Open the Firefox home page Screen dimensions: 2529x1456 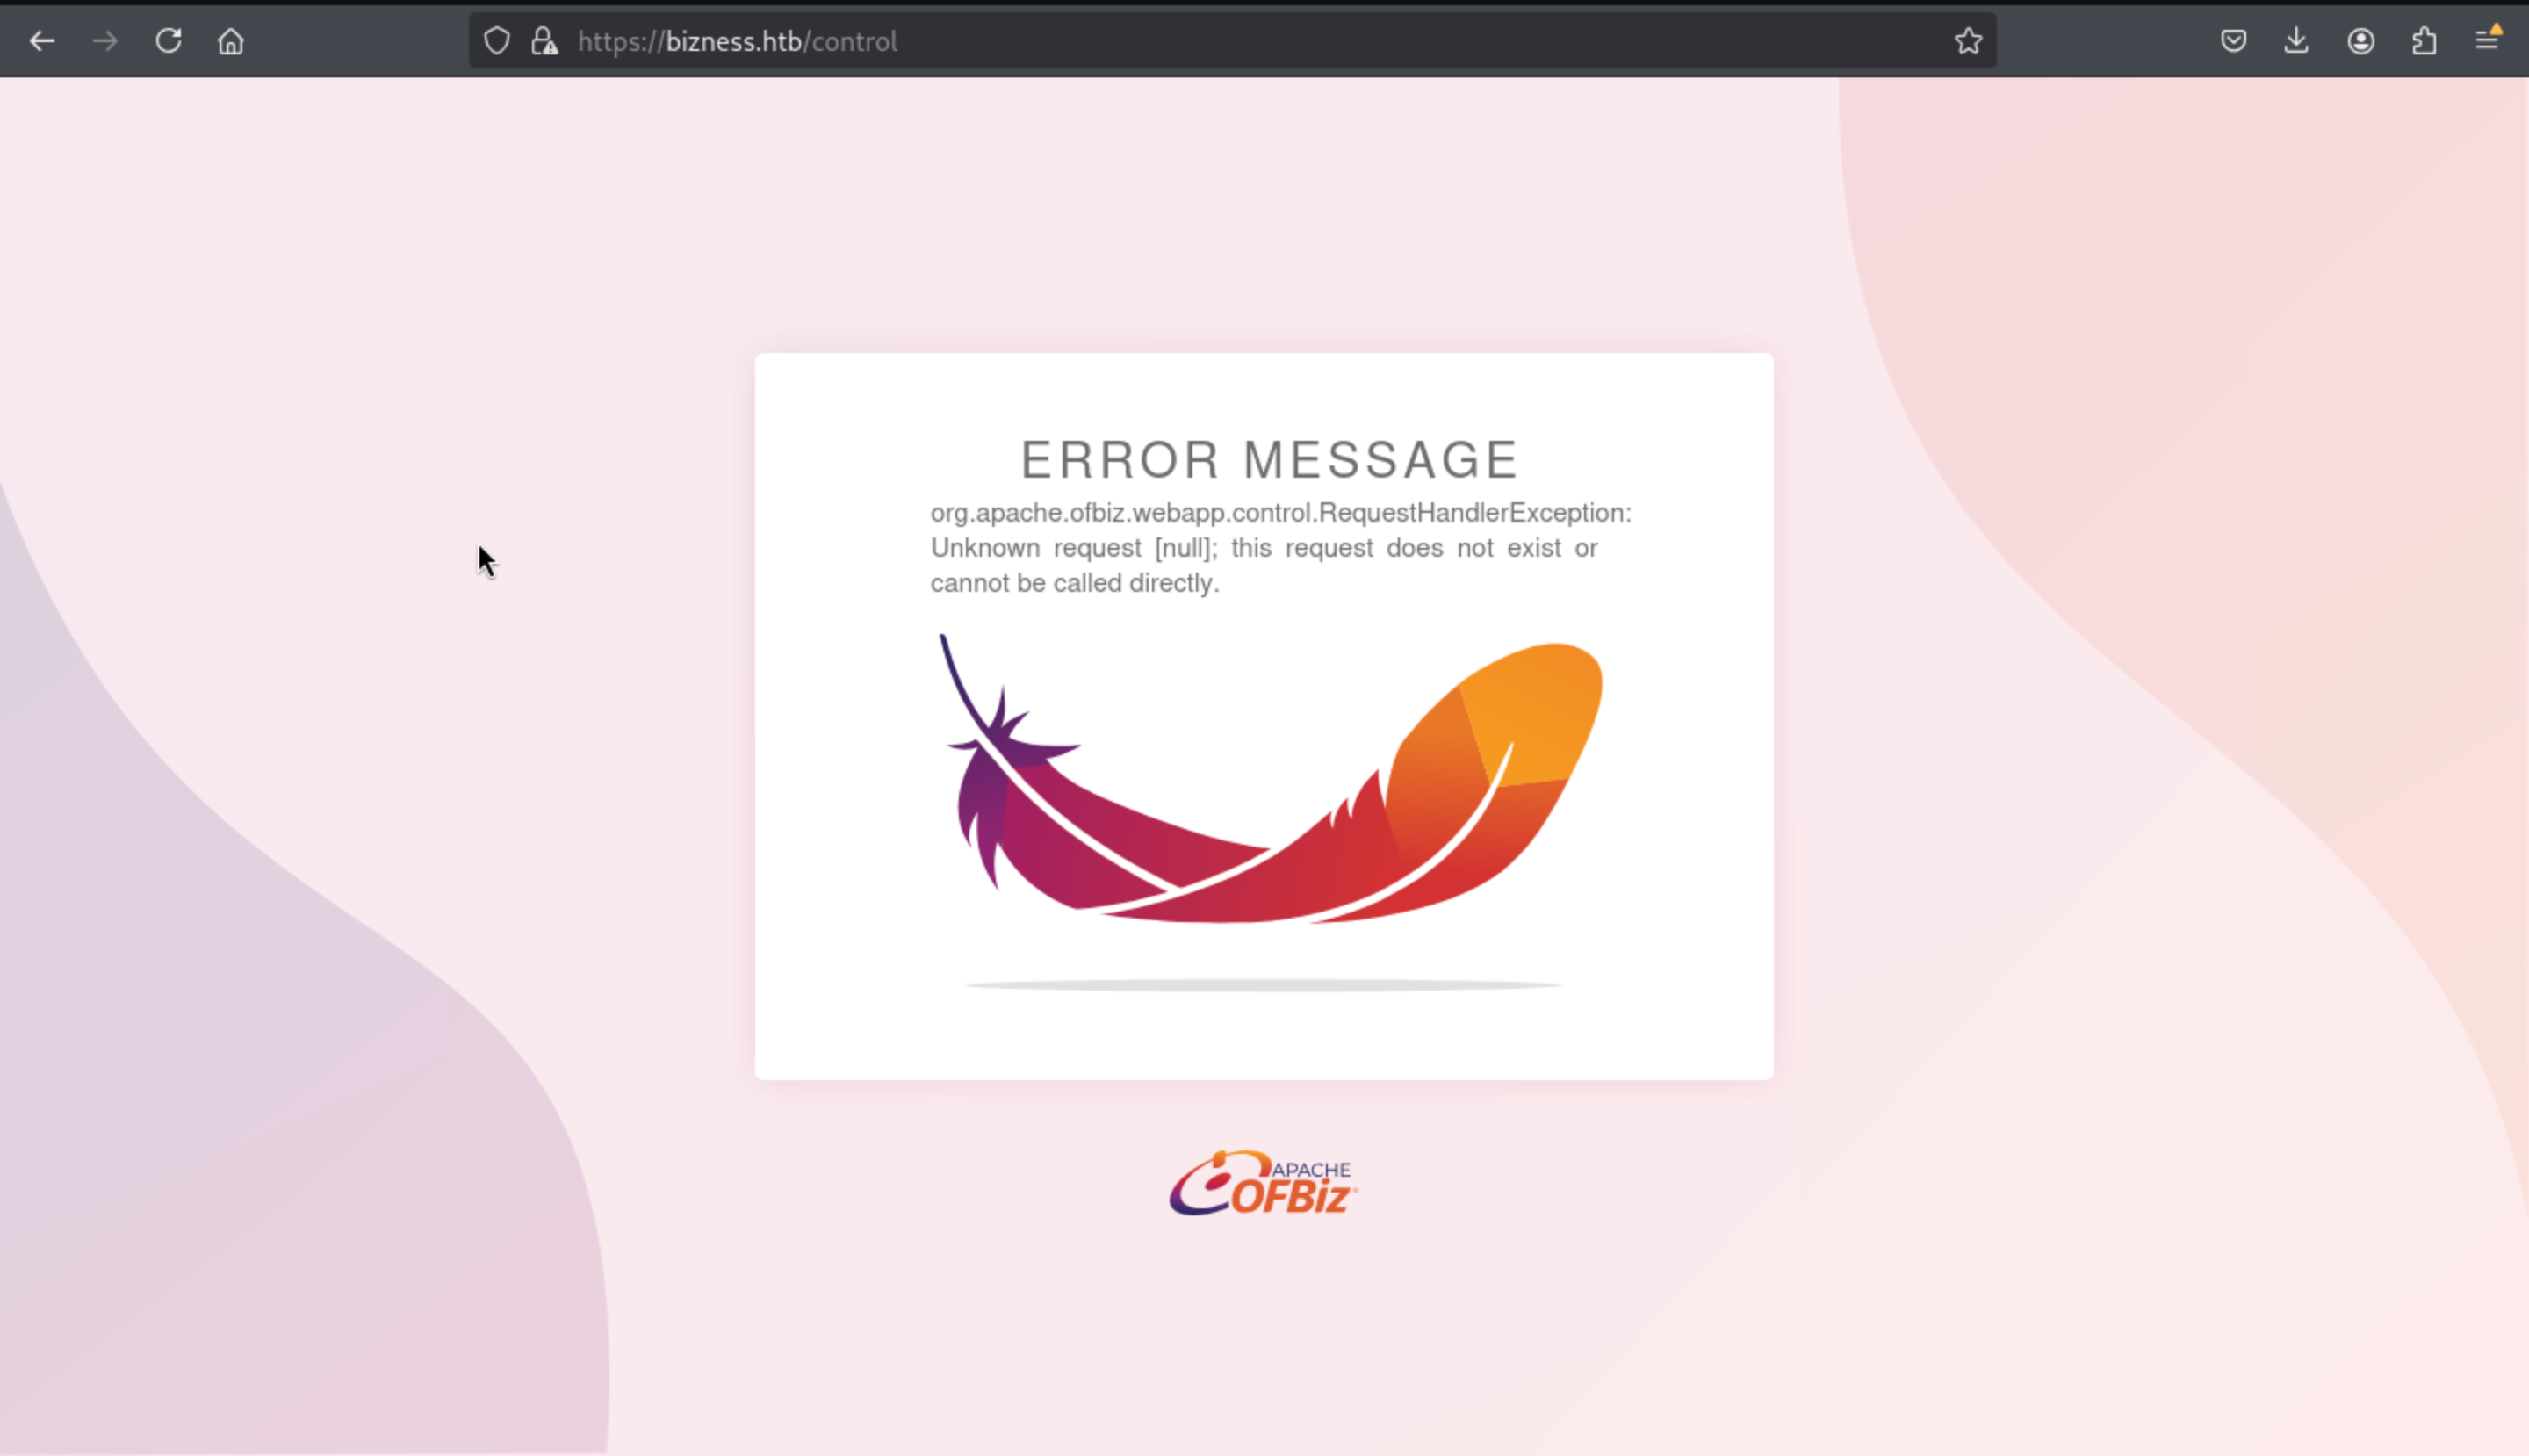[231, 41]
